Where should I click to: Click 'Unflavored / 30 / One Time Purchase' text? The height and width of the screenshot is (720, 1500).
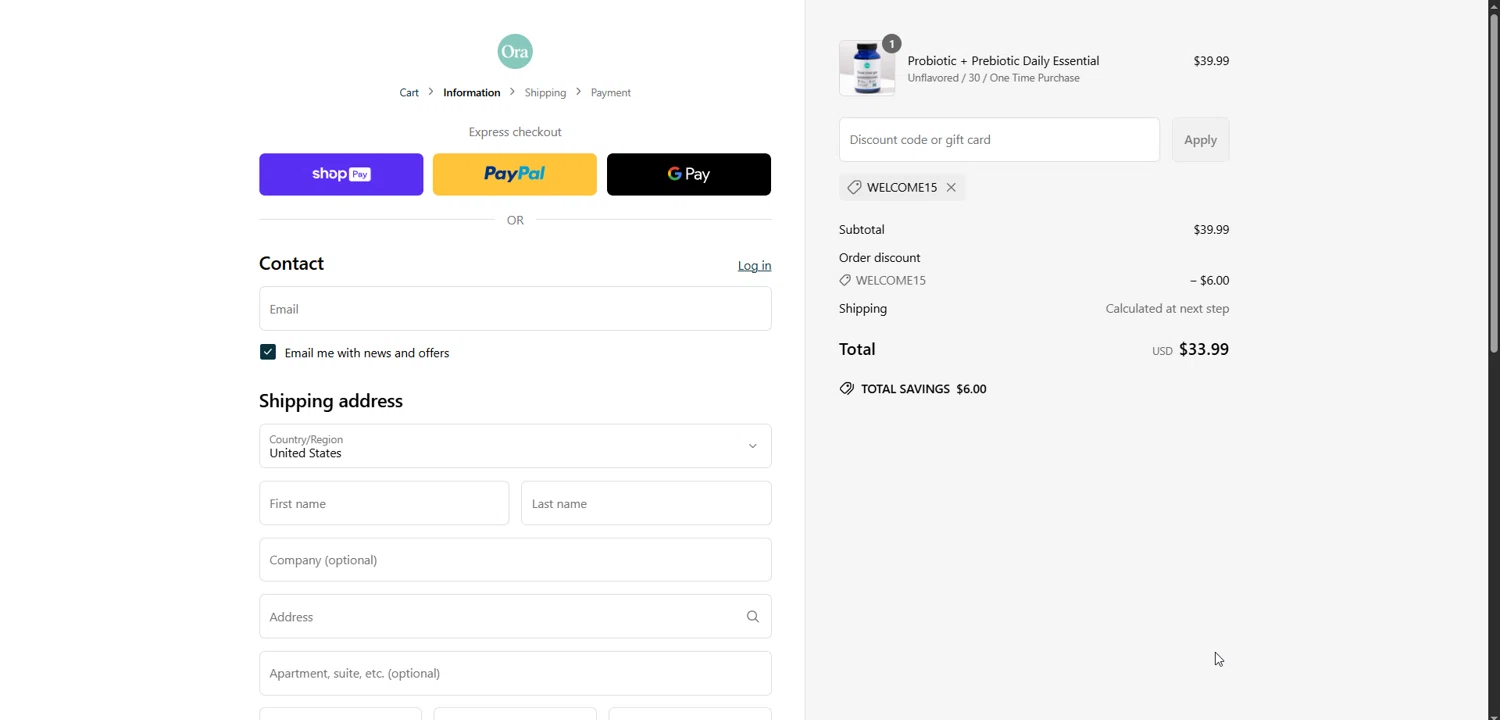993,78
